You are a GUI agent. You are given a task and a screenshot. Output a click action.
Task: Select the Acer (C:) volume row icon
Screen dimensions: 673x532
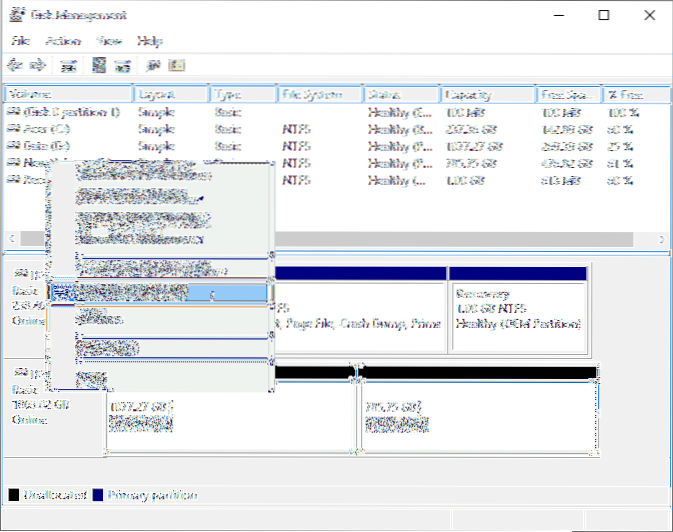click(12, 129)
